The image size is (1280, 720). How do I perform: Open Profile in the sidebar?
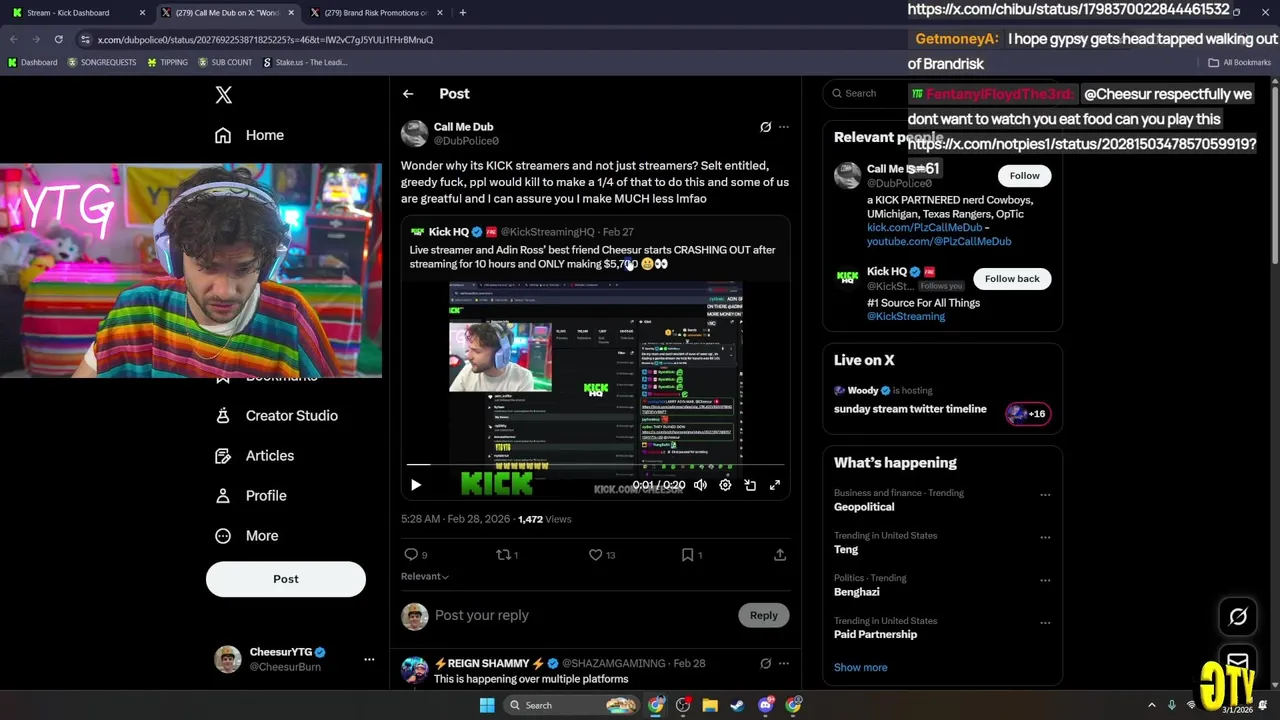(251, 495)
